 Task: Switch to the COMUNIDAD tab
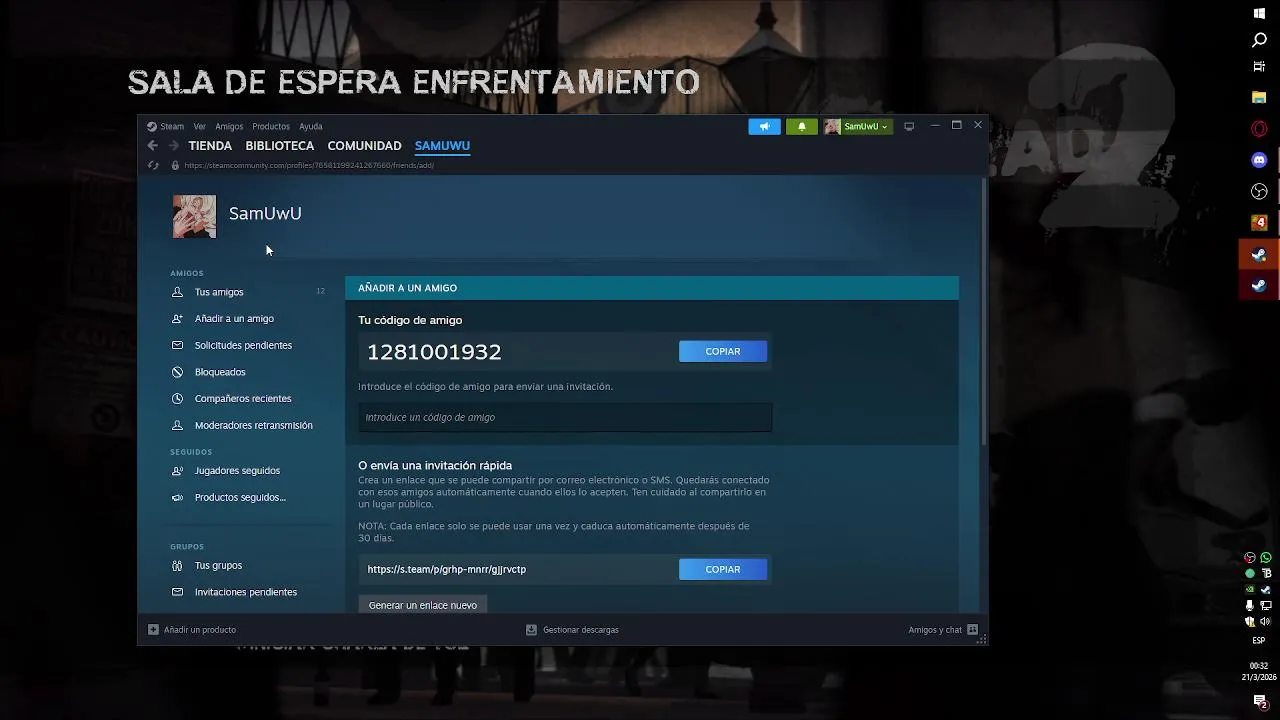pos(364,146)
